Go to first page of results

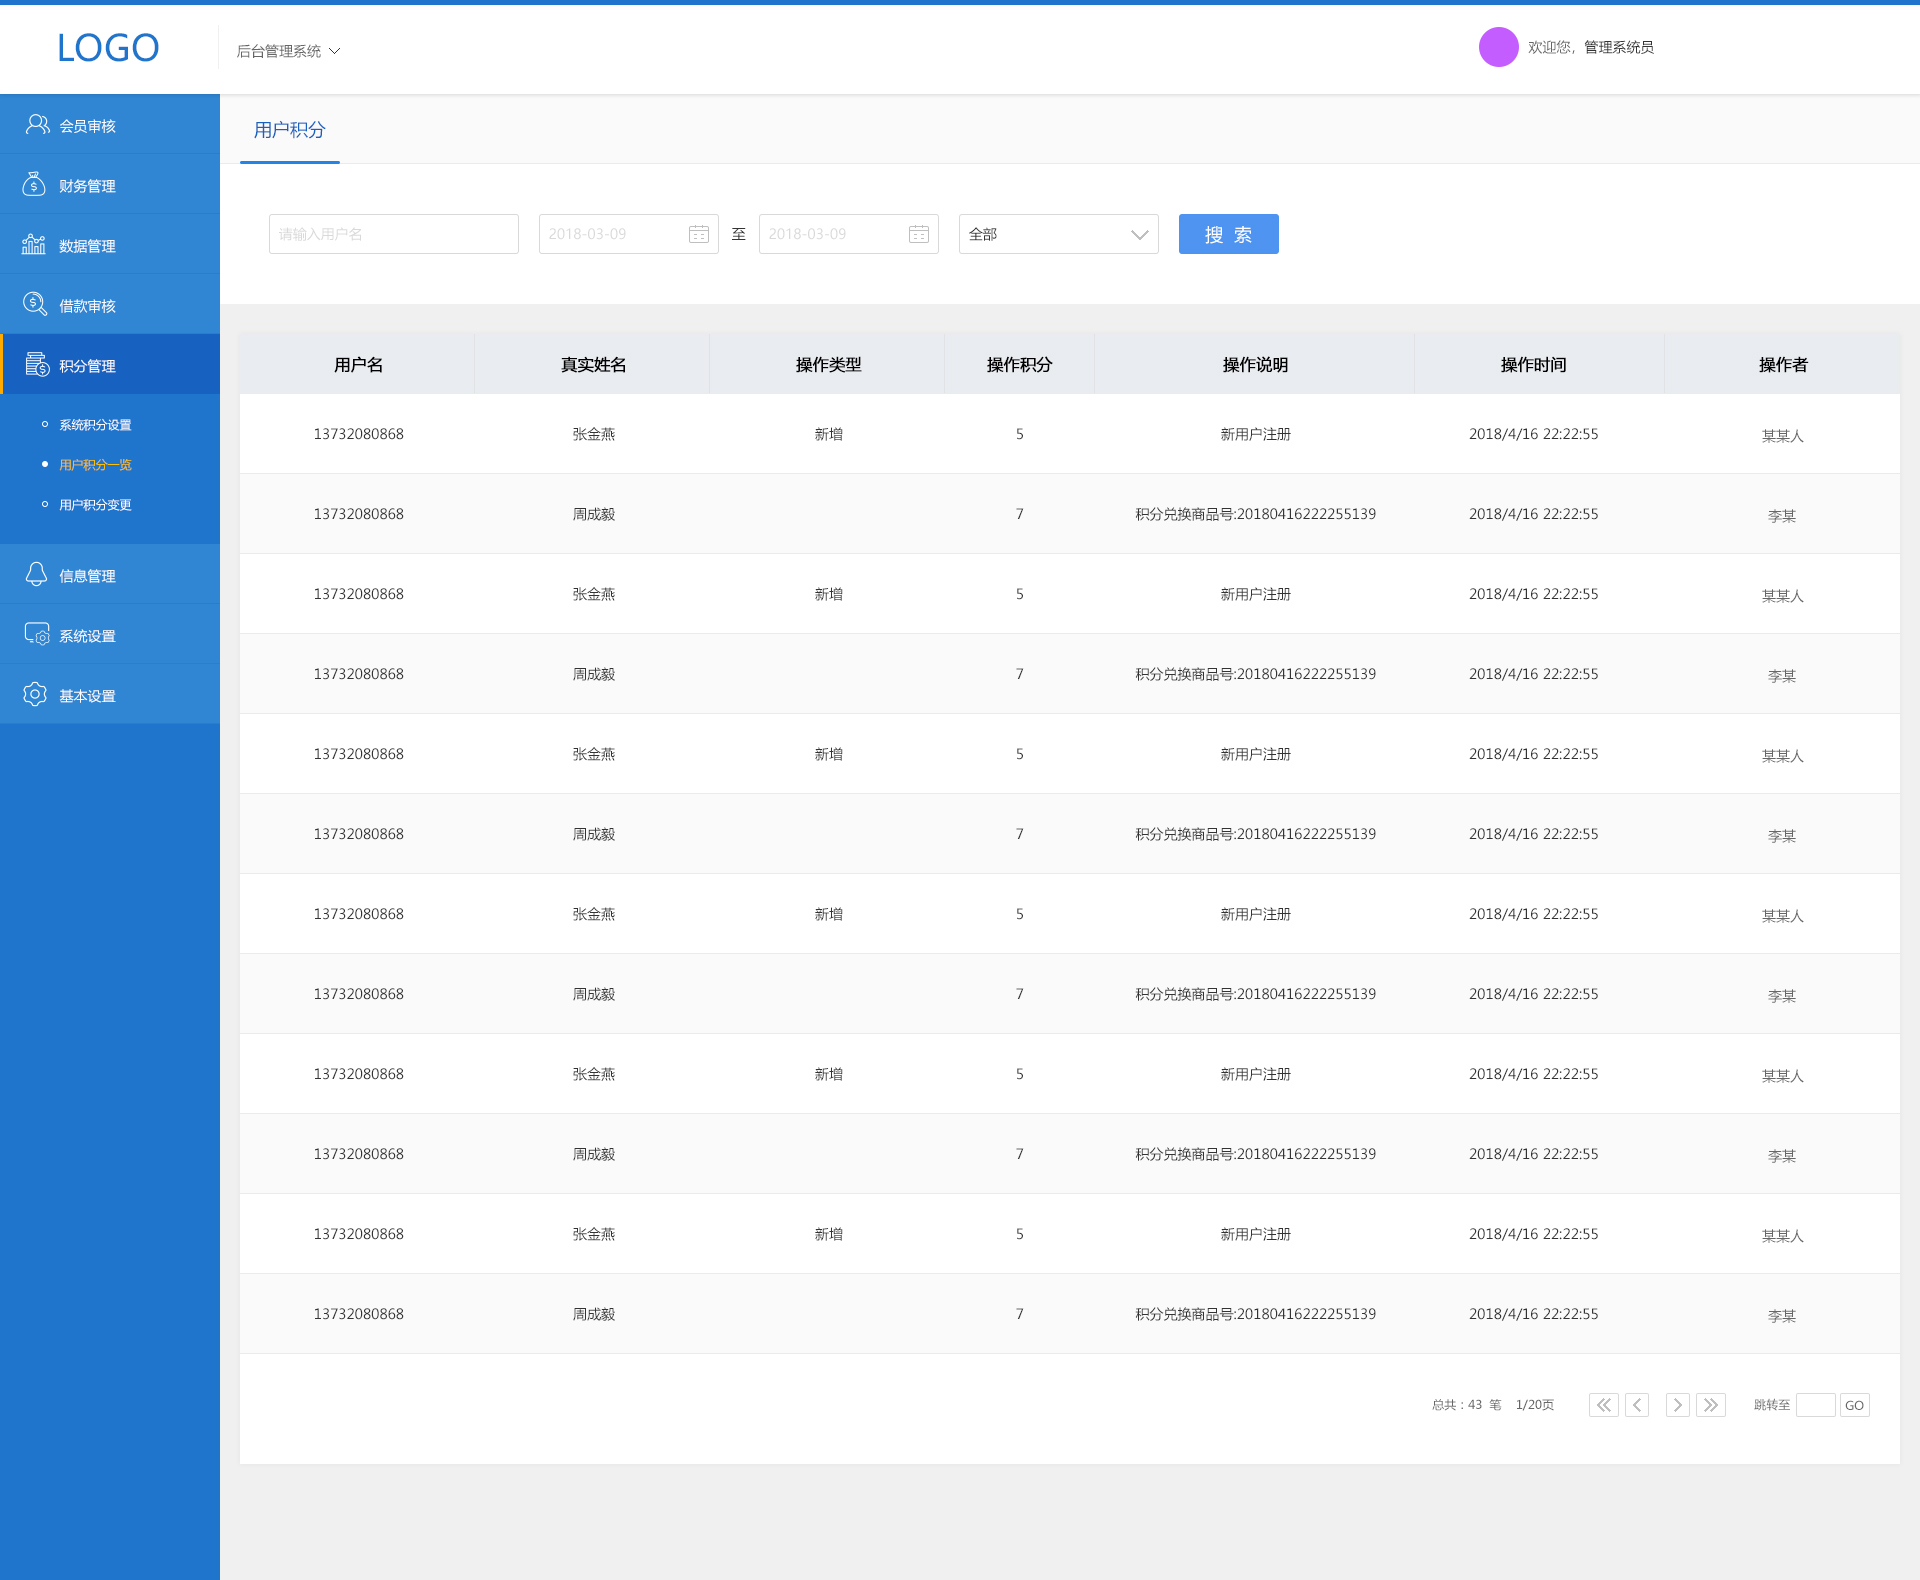tap(1604, 1405)
